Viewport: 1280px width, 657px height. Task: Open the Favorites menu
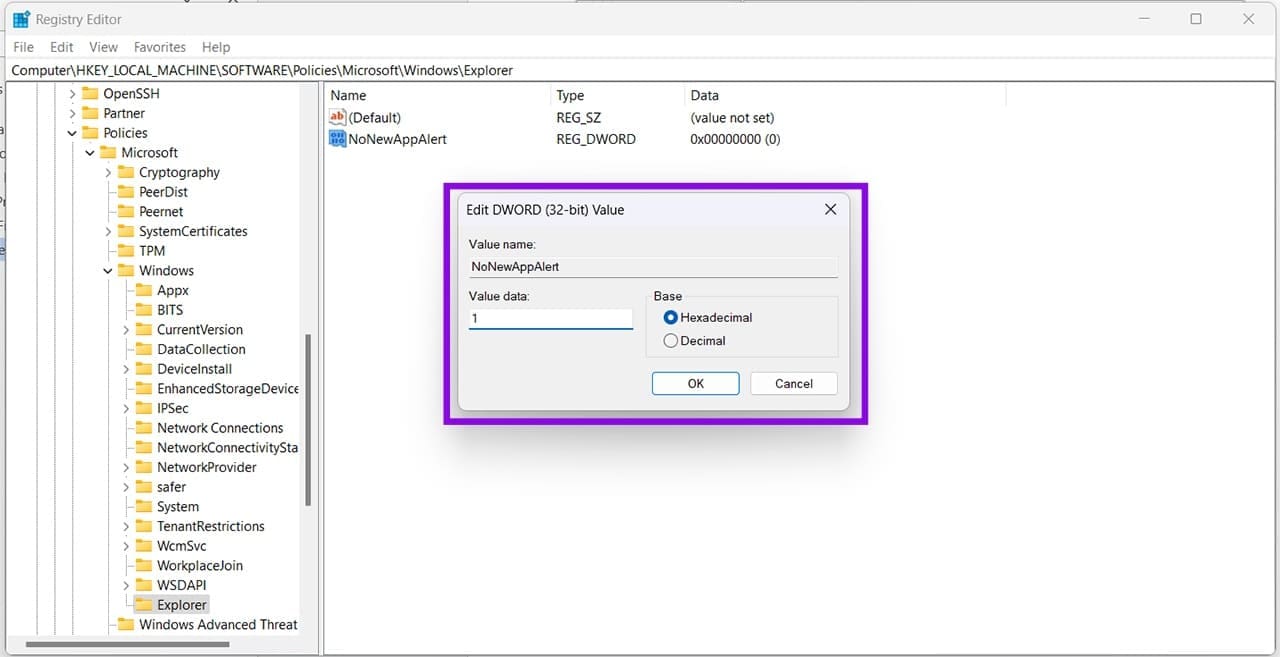click(x=160, y=47)
